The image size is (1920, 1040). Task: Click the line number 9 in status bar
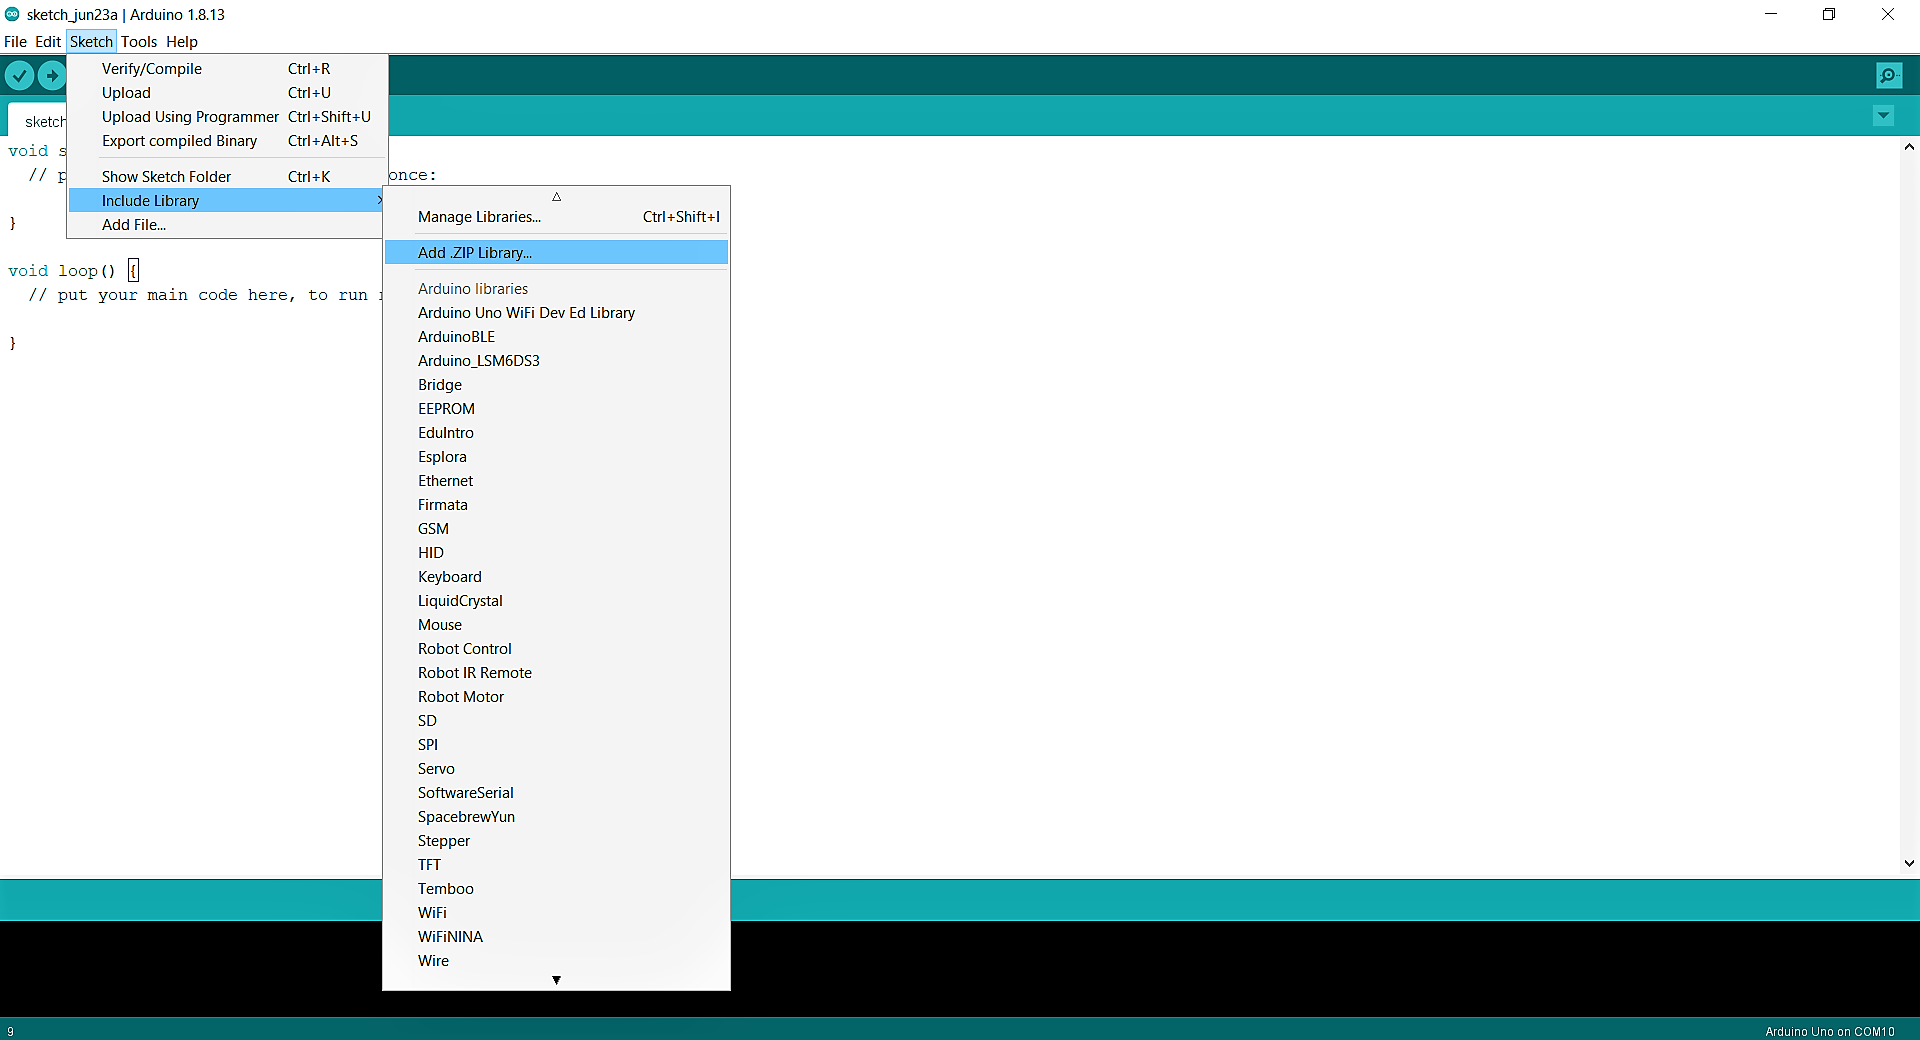(x=11, y=1031)
